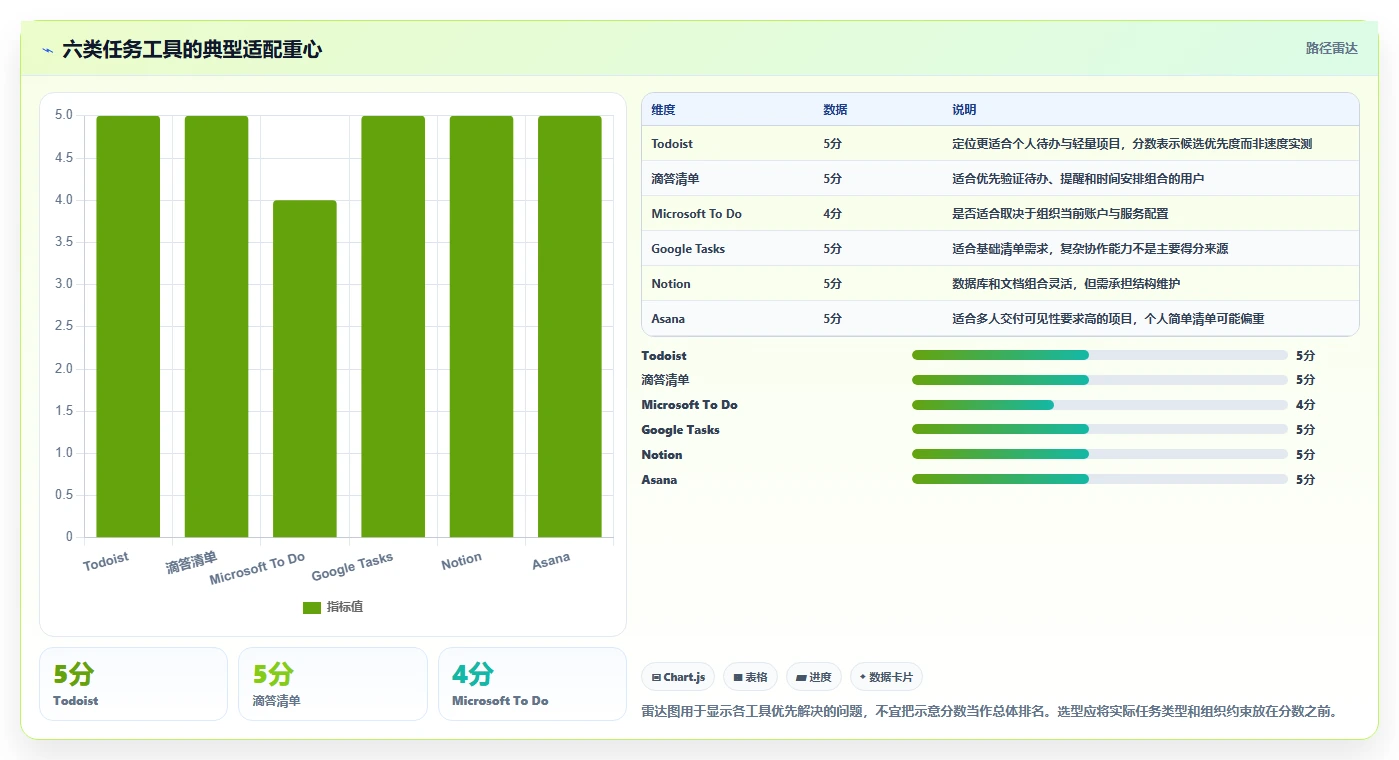Click the 4分 value in the table

pos(832,214)
